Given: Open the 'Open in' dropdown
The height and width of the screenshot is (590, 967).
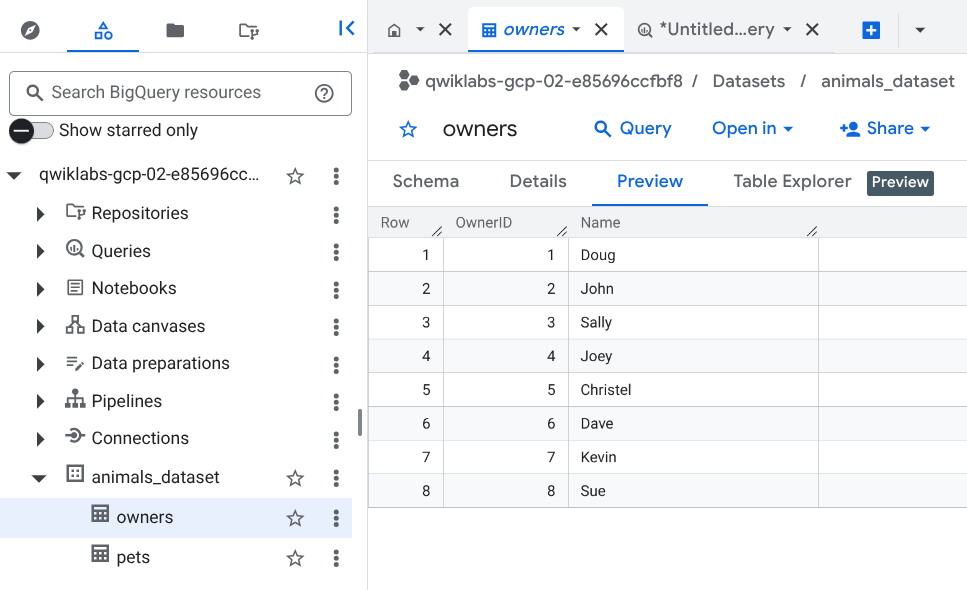Looking at the screenshot, I should [752, 128].
